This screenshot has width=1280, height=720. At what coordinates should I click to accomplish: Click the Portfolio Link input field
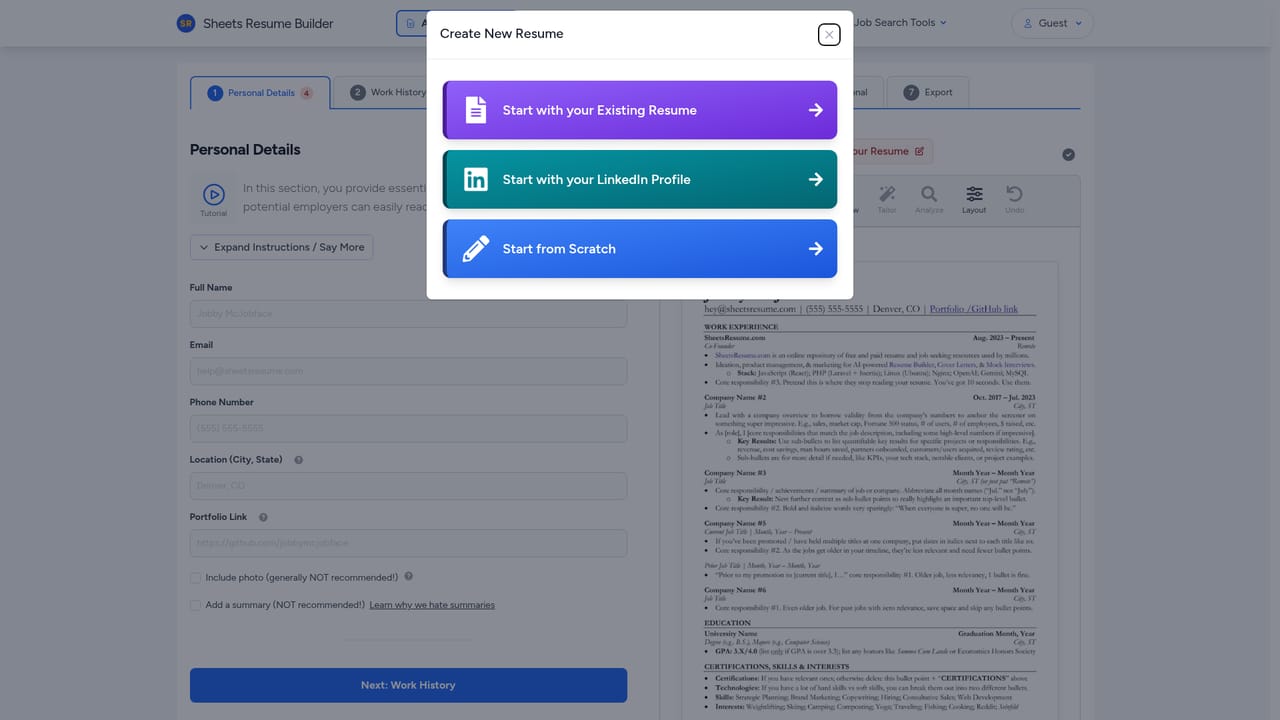pos(408,543)
